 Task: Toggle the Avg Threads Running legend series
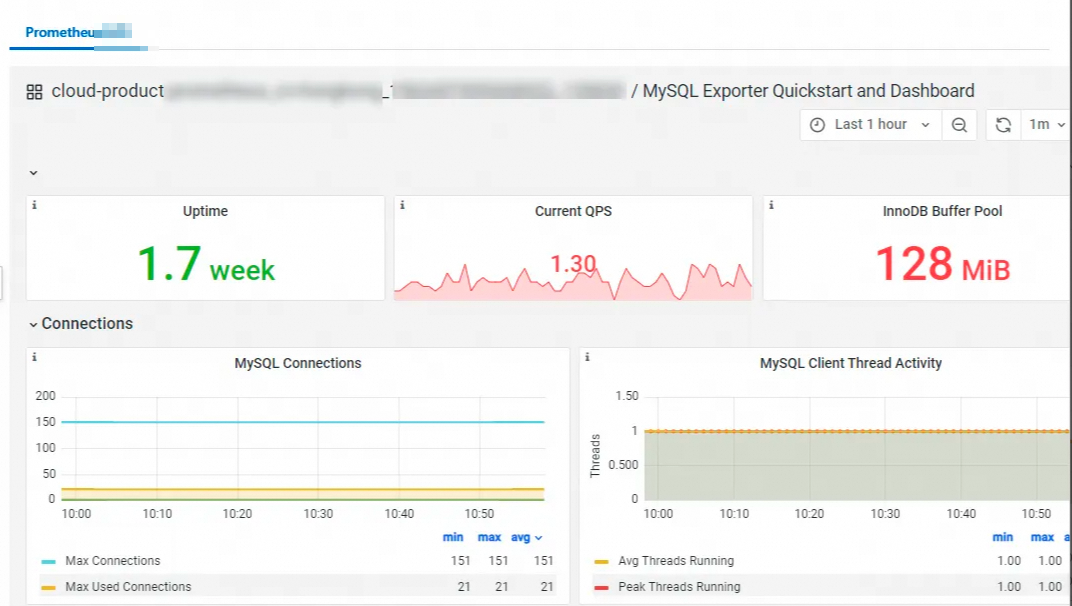click(x=675, y=561)
